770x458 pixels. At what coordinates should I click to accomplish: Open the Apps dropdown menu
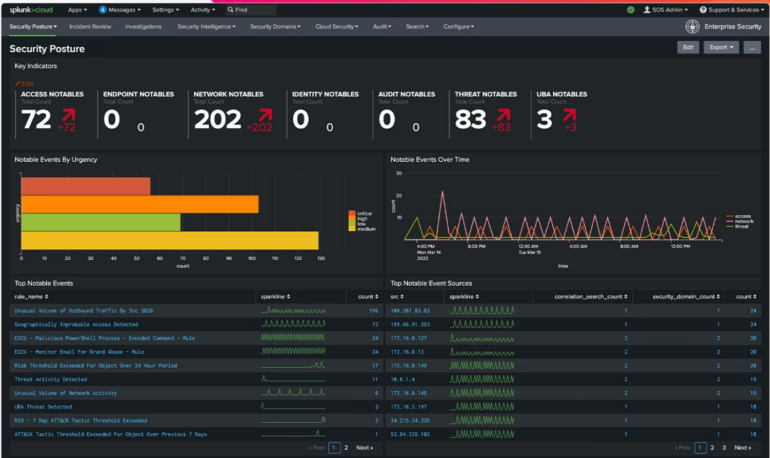pos(77,10)
